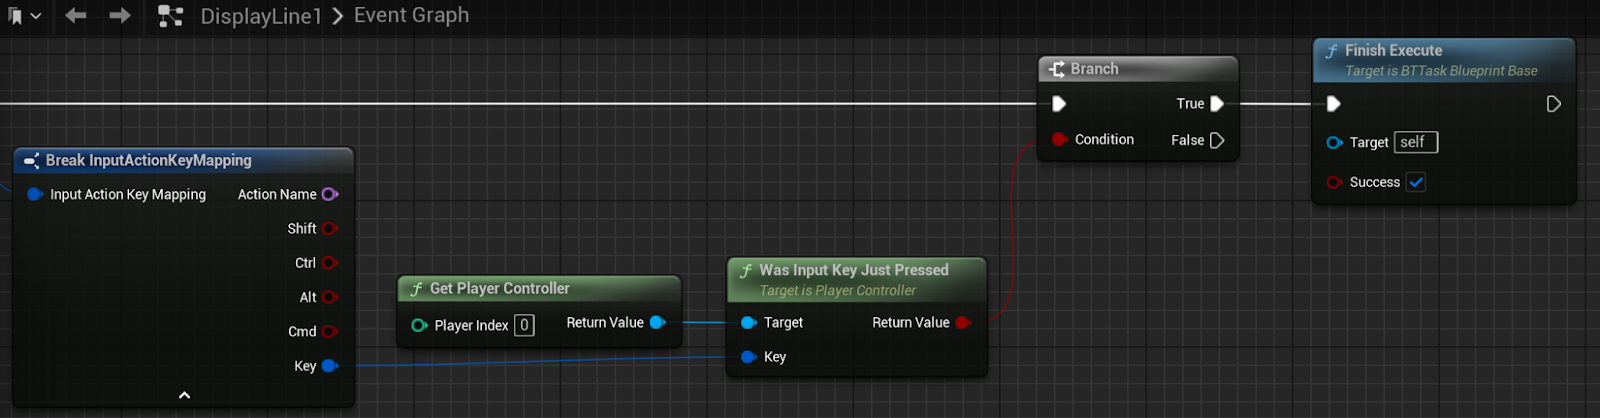1600x418 pixels.
Task: Click Was Input Key Return Value pin
Action: point(963,322)
